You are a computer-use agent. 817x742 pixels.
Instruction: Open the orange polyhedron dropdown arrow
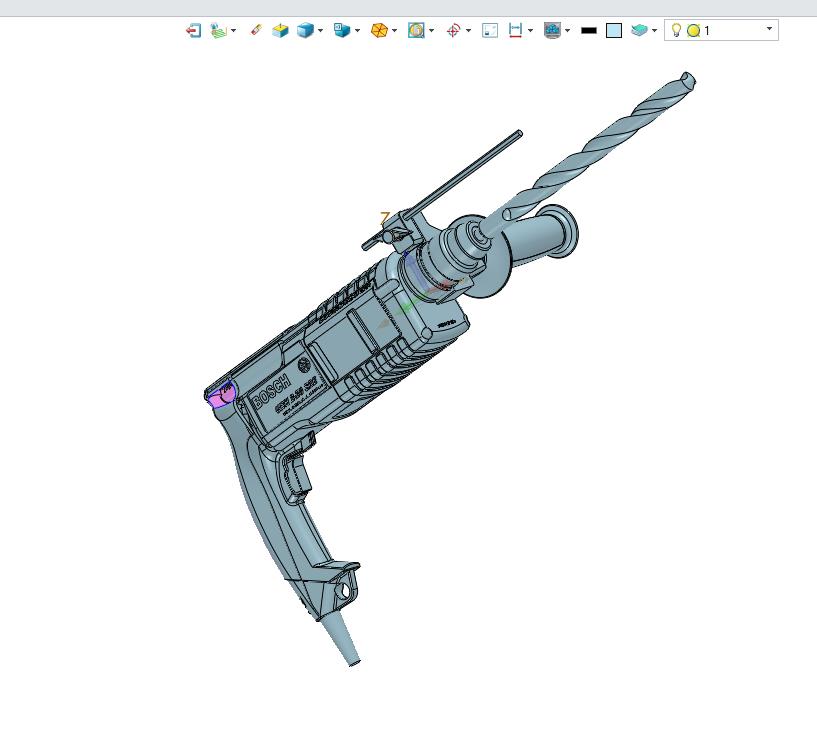coord(394,31)
